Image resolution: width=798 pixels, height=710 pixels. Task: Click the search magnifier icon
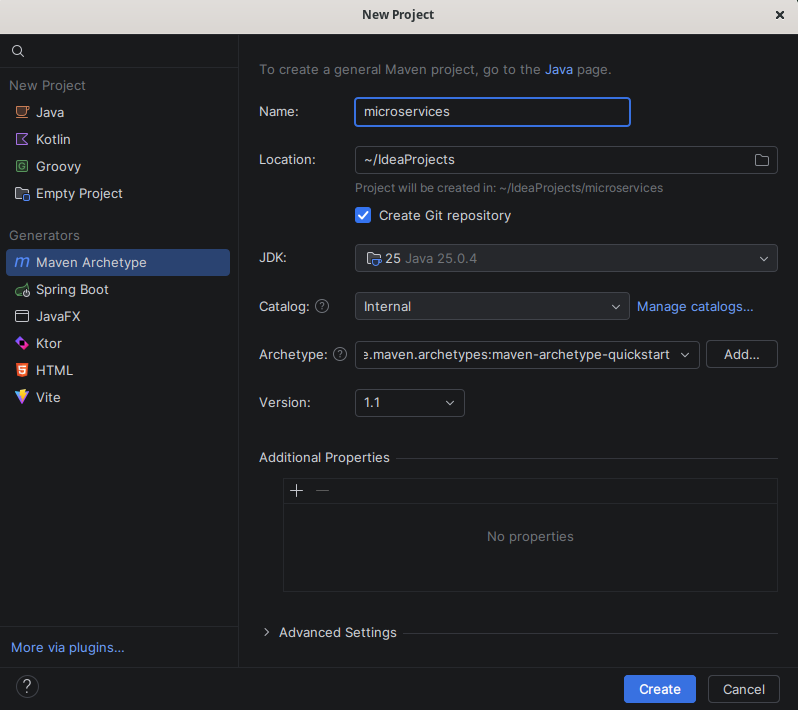click(x=18, y=51)
